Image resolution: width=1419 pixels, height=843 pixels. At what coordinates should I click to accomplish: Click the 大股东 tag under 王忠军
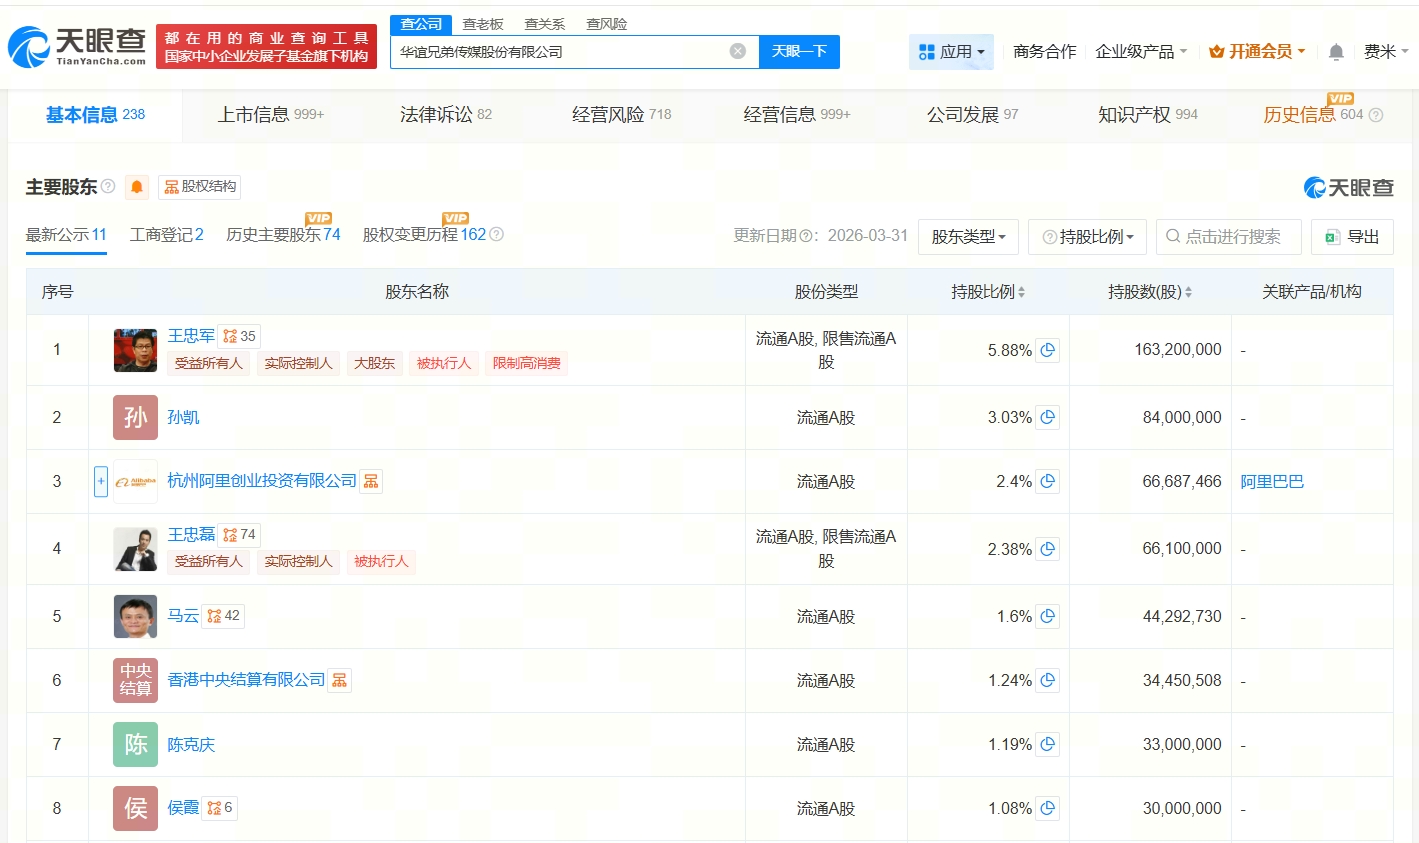[x=374, y=364]
